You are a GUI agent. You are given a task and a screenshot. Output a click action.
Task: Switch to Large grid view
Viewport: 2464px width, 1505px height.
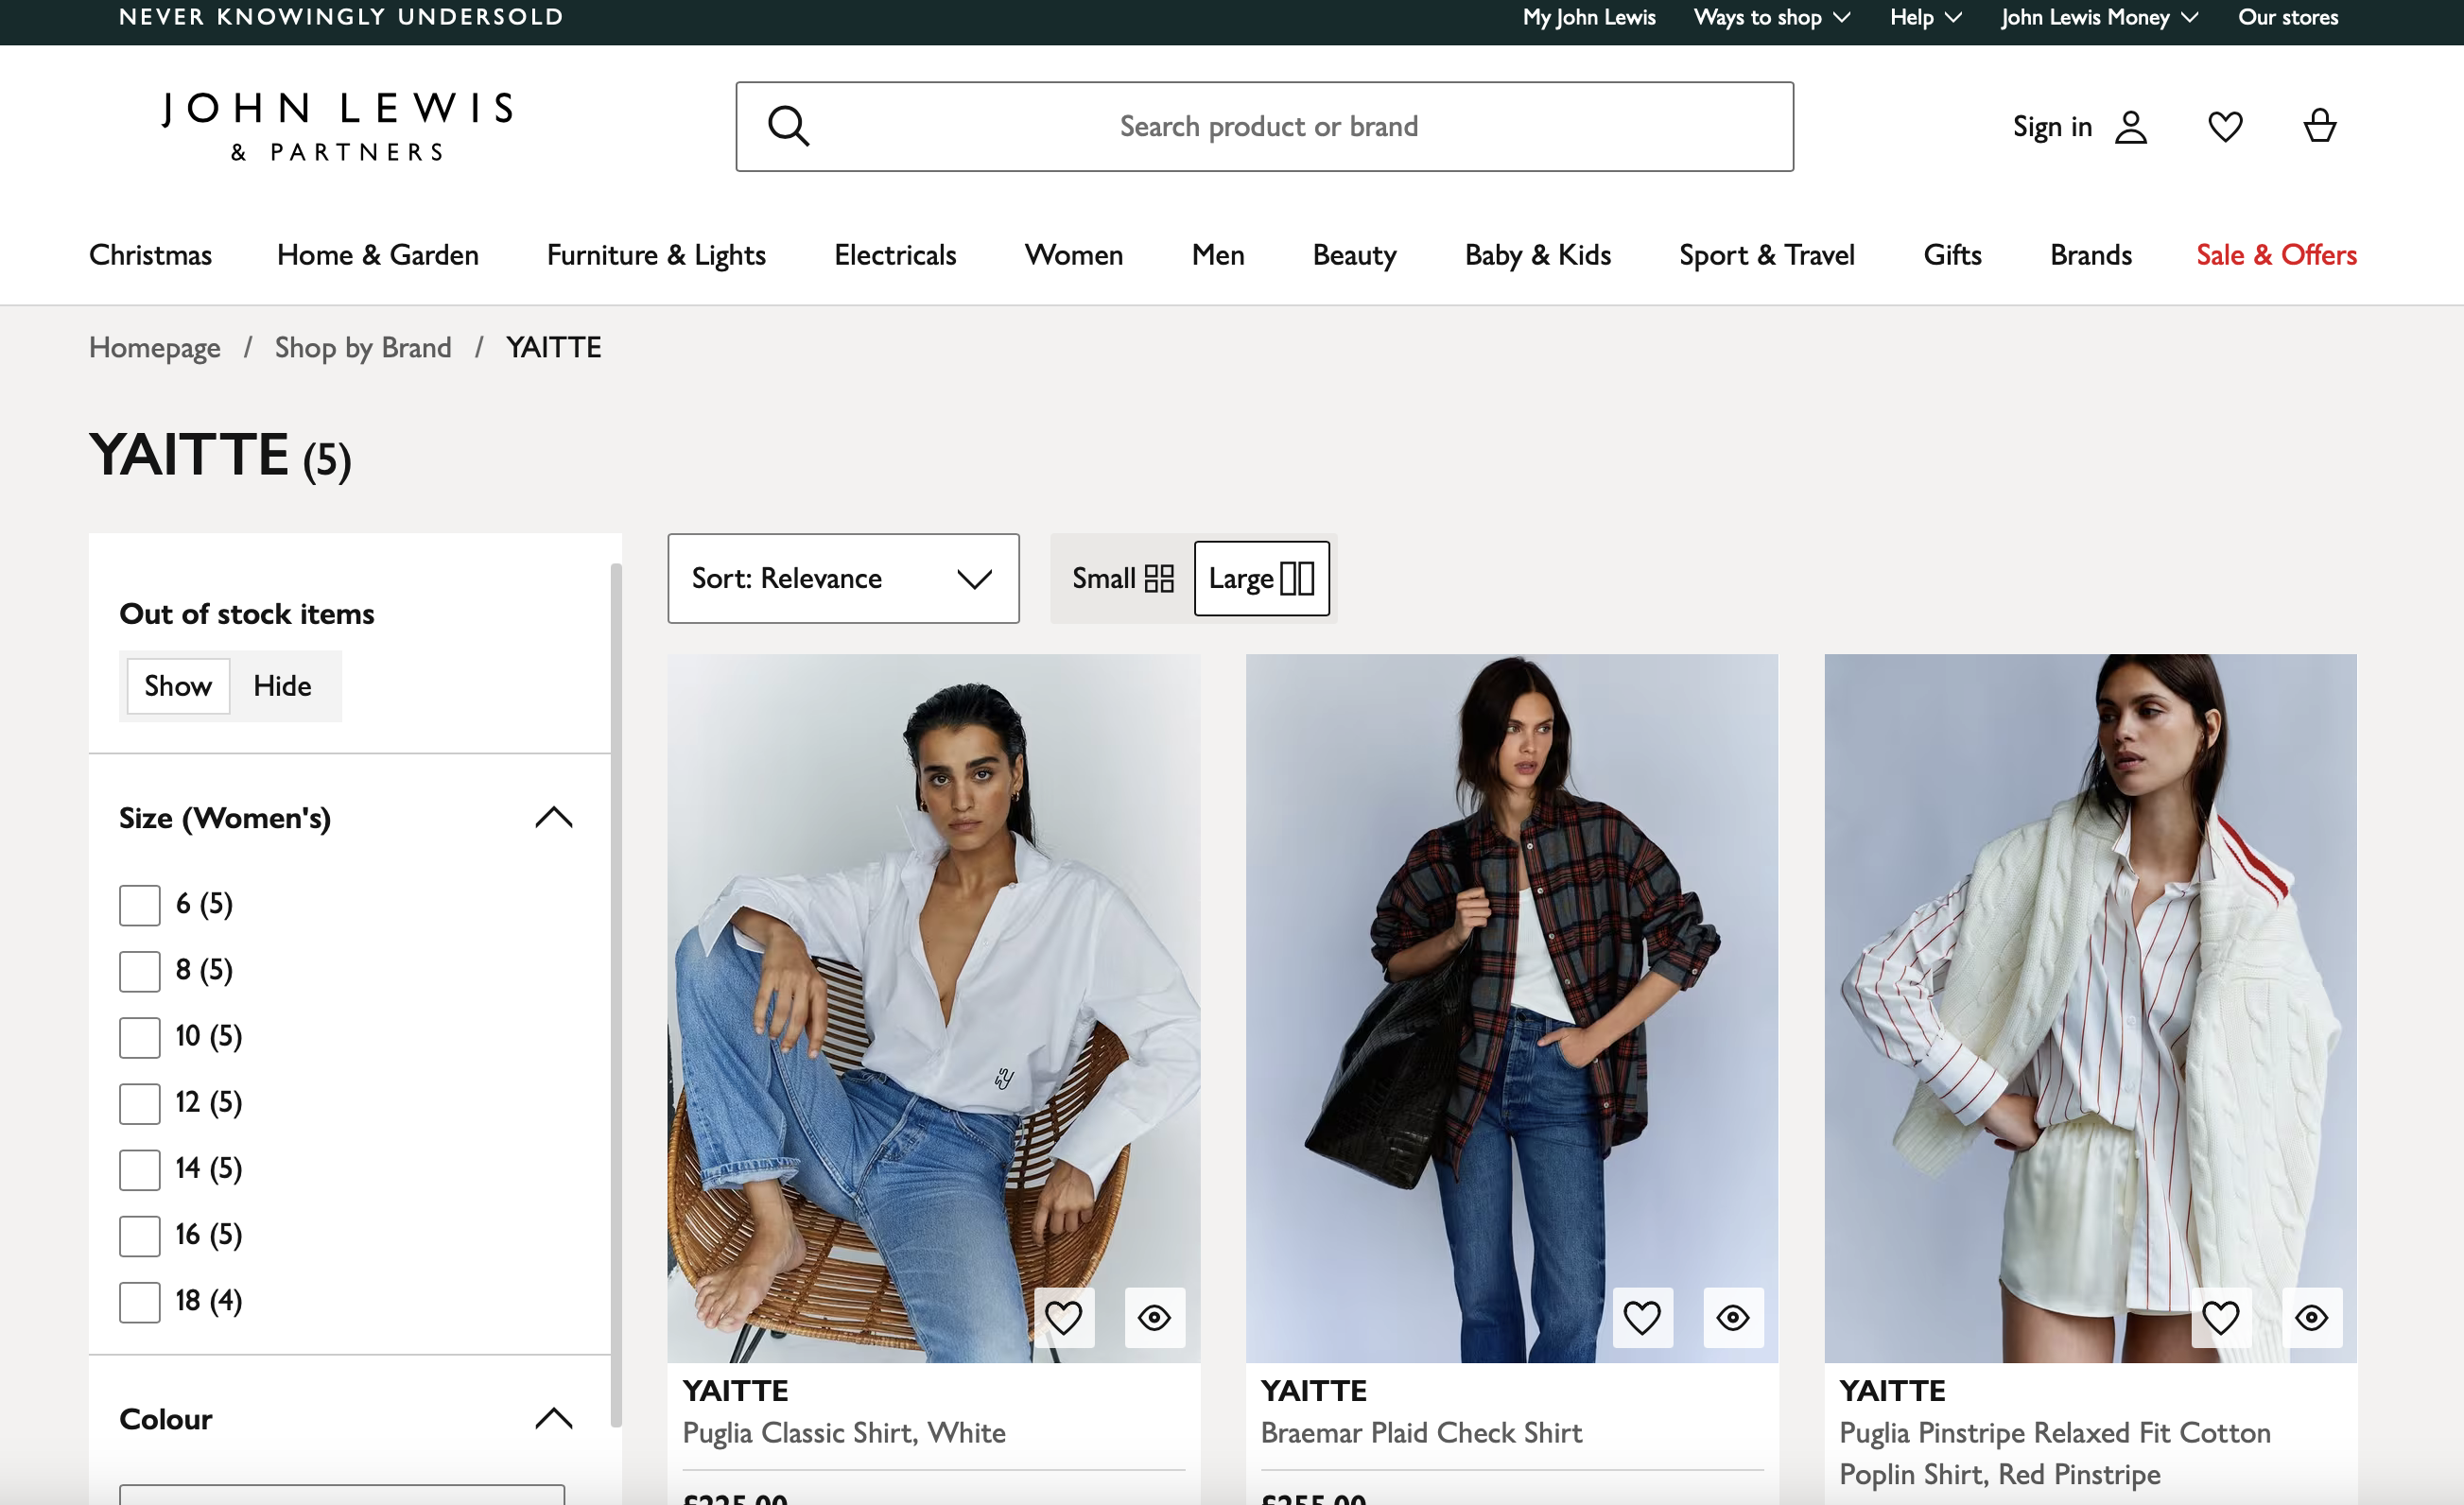(1261, 578)
